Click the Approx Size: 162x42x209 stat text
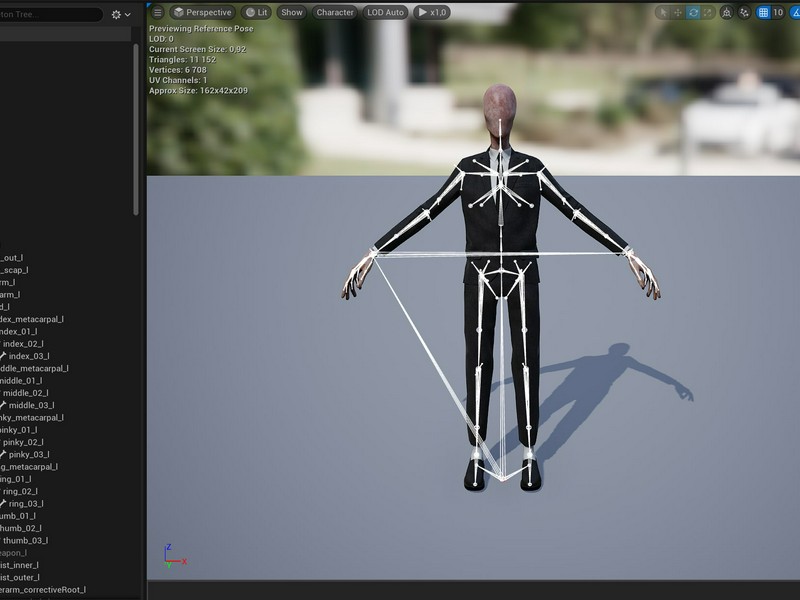This screenshot has height=600, width=800. click(198, 90)
